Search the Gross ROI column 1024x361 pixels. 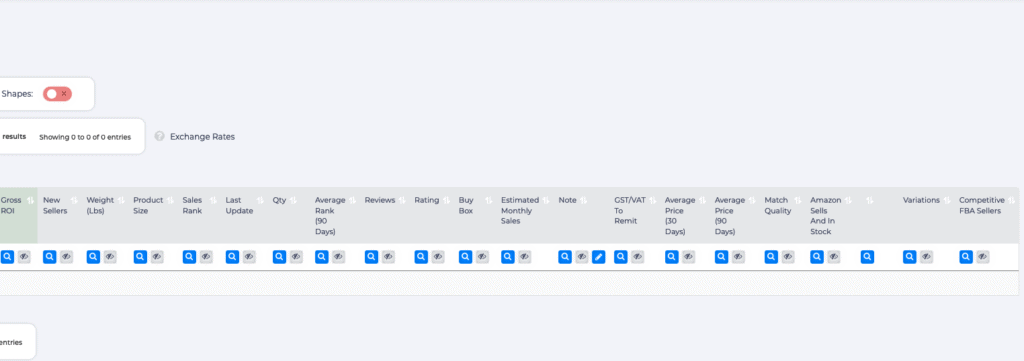click(7, 257)
